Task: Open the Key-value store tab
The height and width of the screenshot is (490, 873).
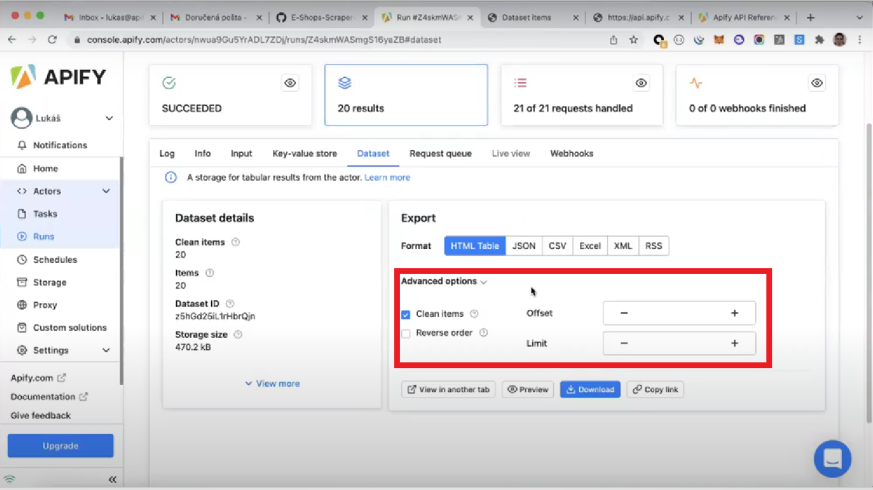Action: pos(305,154)
